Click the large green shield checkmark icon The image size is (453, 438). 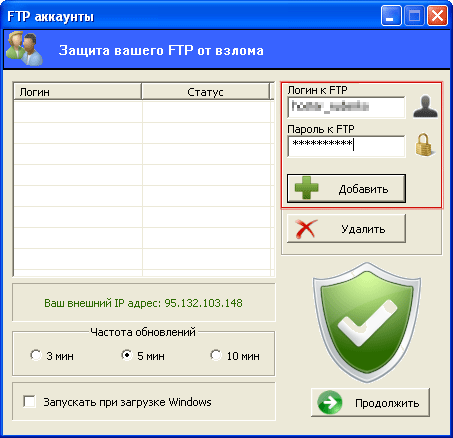click(x=367, y=321)
